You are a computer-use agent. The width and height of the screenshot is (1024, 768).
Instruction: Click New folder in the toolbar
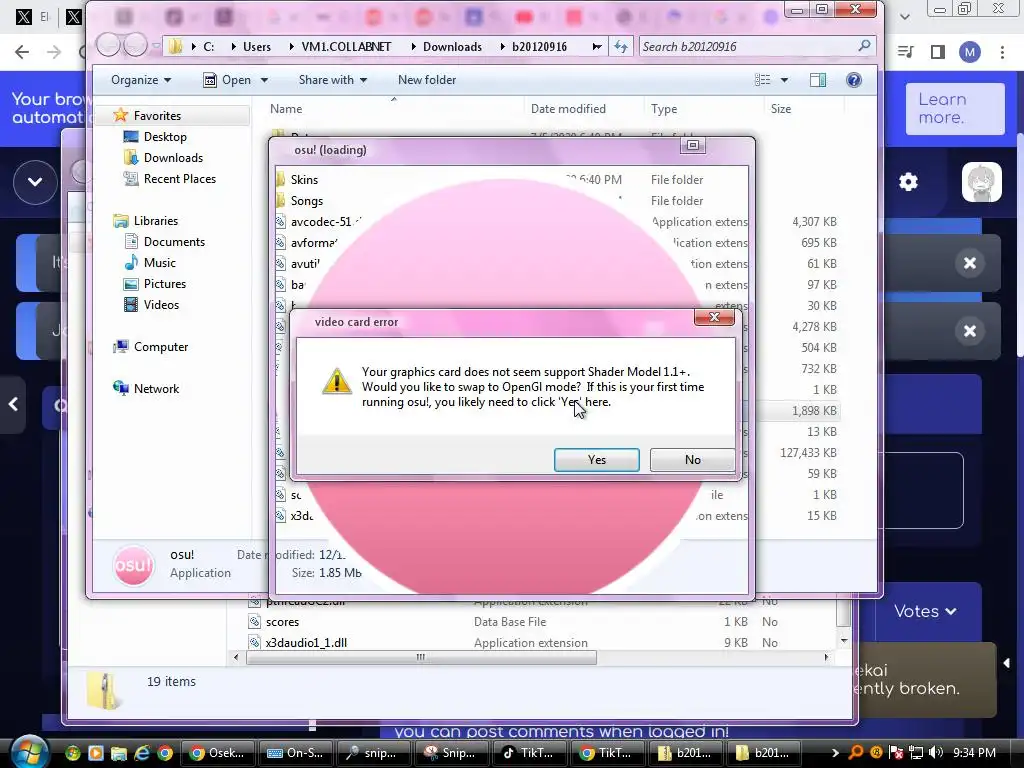(427, 80)
